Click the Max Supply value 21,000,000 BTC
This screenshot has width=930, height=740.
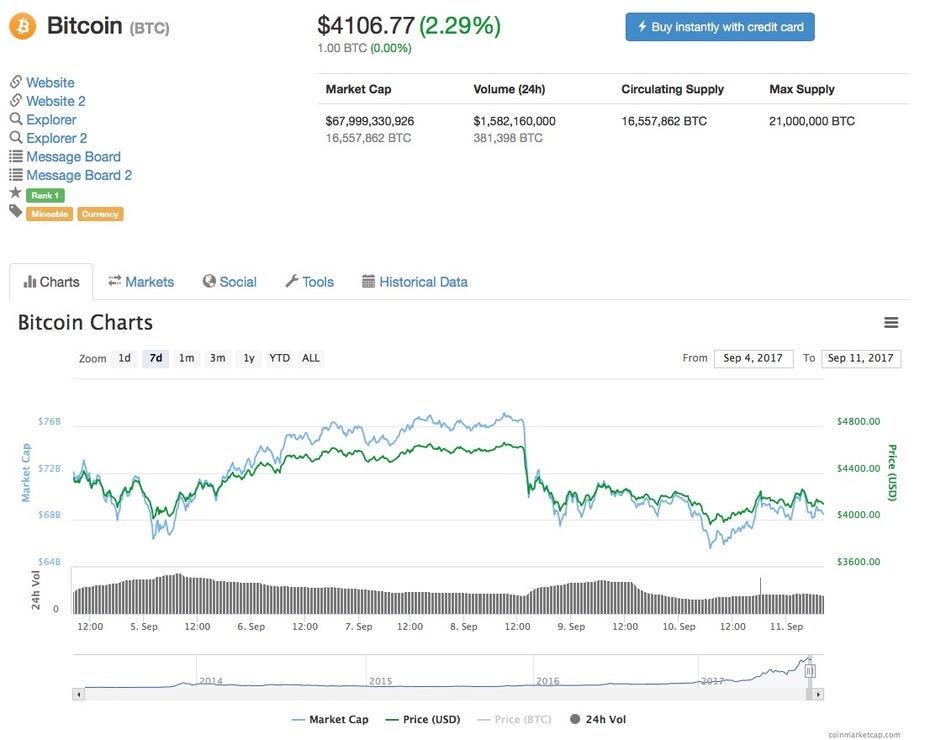(812, 121)
